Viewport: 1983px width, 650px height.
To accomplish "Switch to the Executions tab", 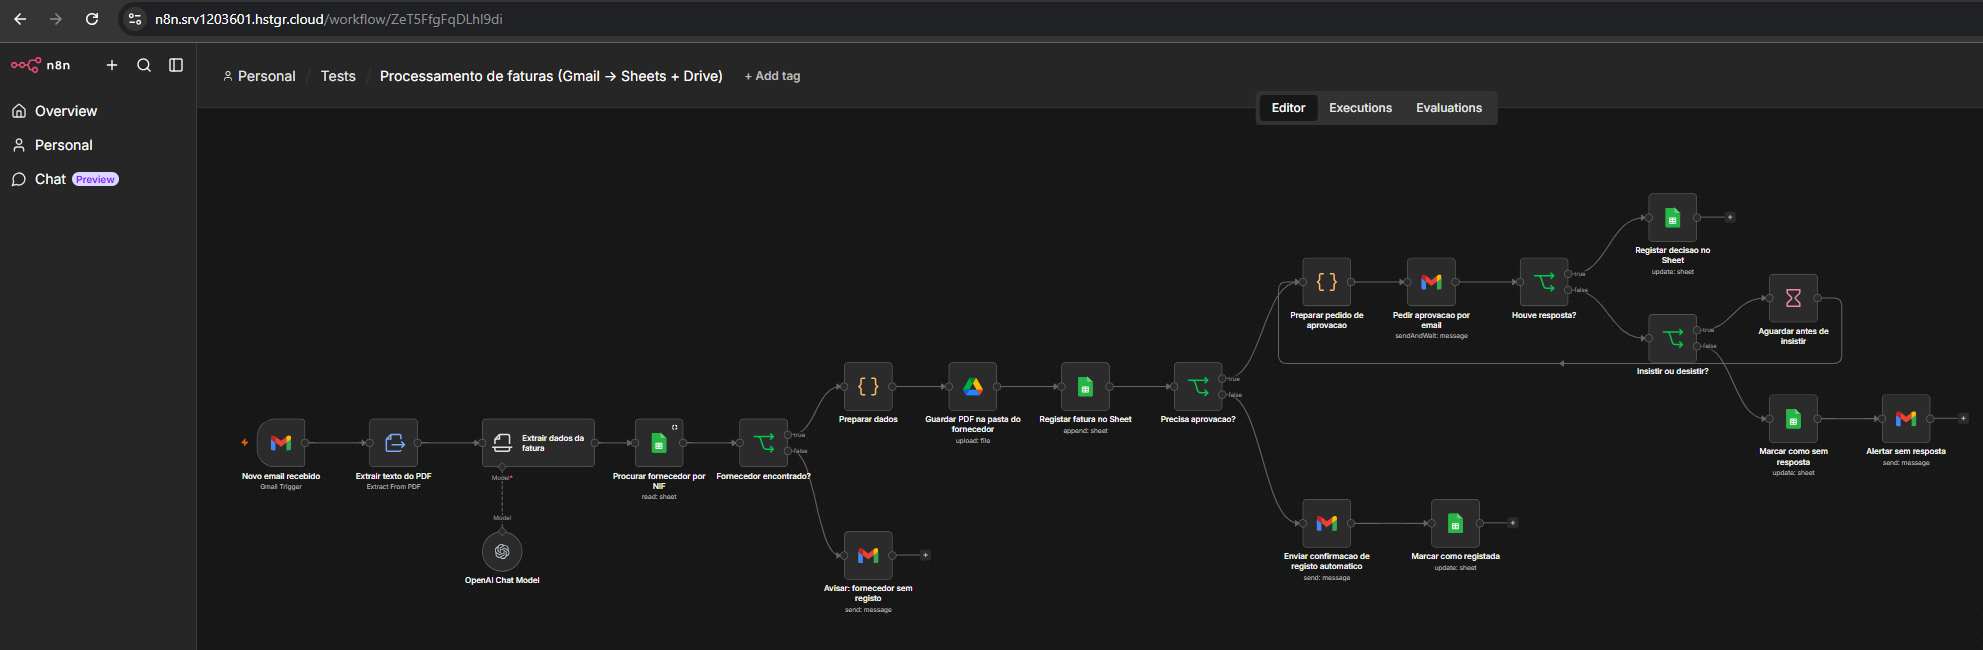I will pos(1360,108).
